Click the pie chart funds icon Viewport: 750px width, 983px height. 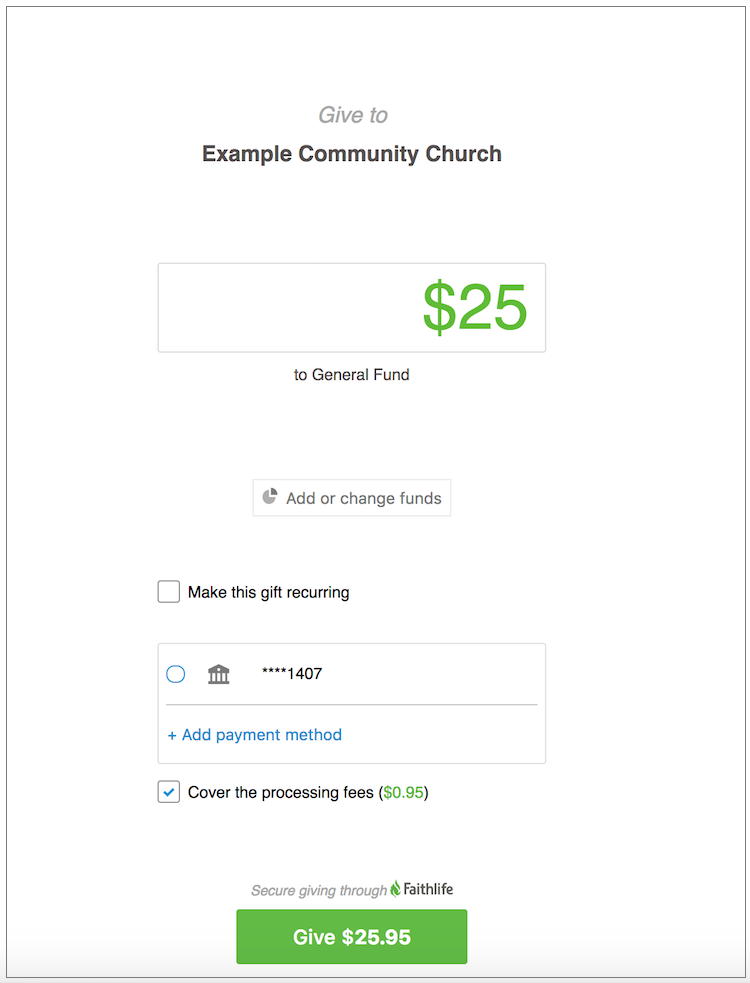tap(270, 496)
